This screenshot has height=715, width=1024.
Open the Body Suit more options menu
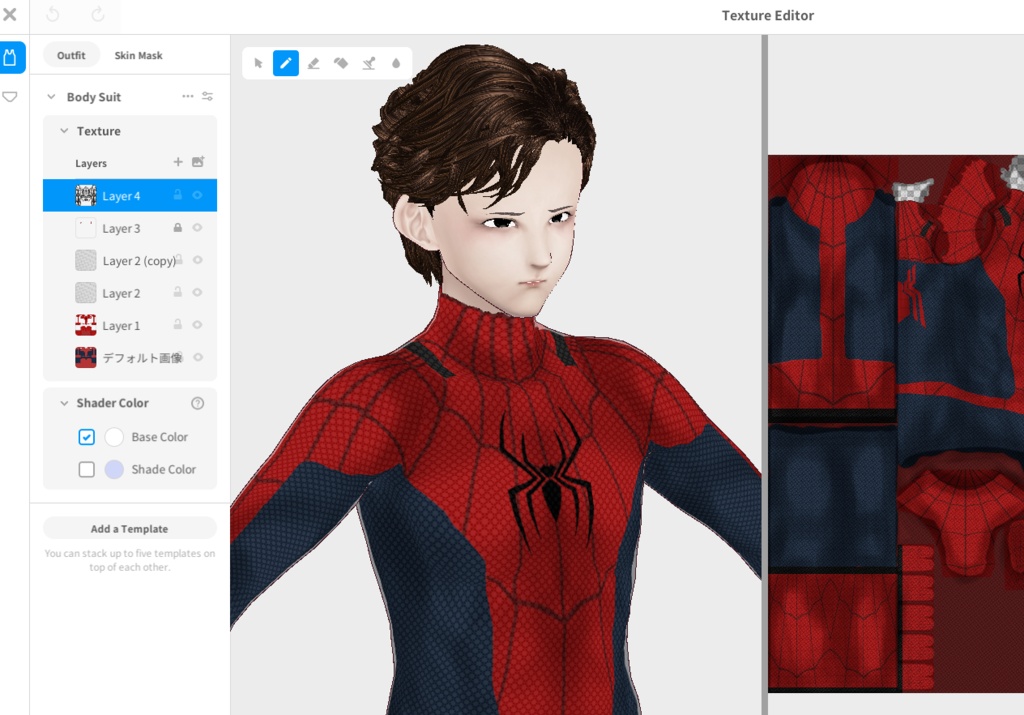[188, 96]
